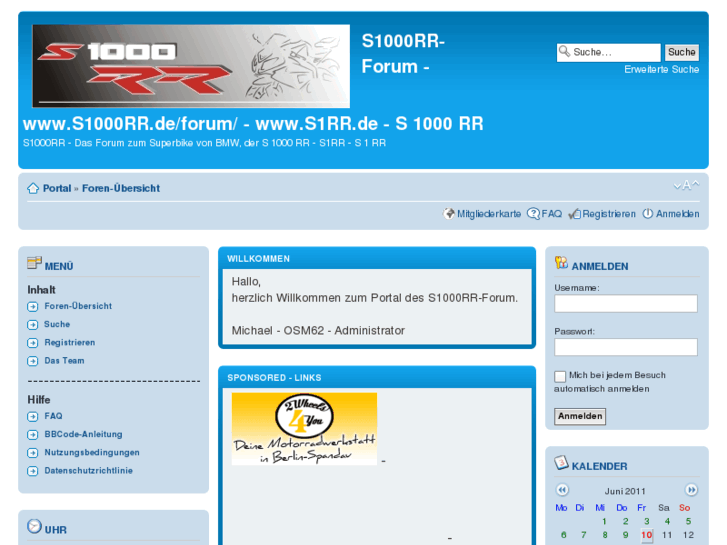Image resolution: width=727 pixels, height=545 pixels.
Task: Open Foren-Übersicht breadcrumb link
Action: tap(121, 188)
